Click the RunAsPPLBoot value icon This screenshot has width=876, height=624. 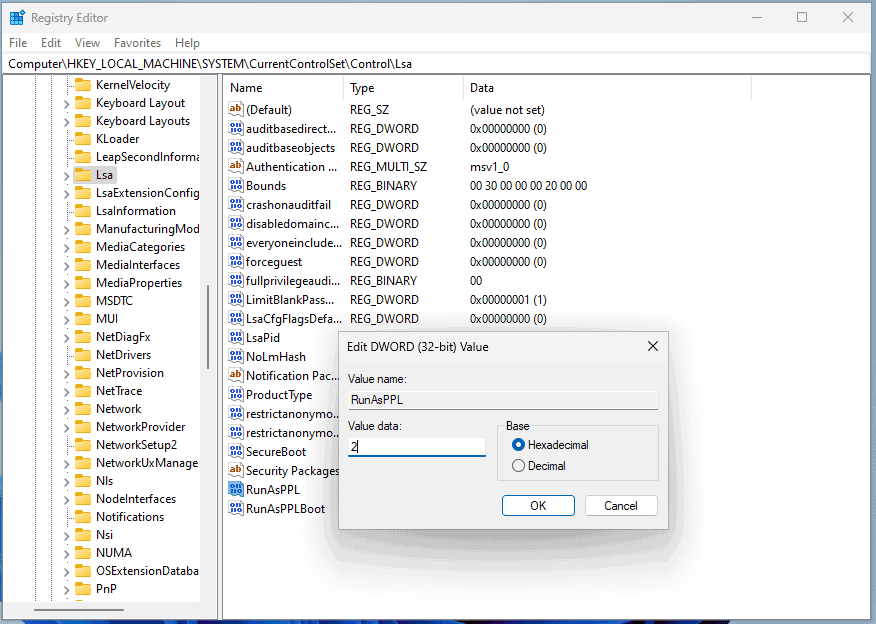click(x=236, y=508)
